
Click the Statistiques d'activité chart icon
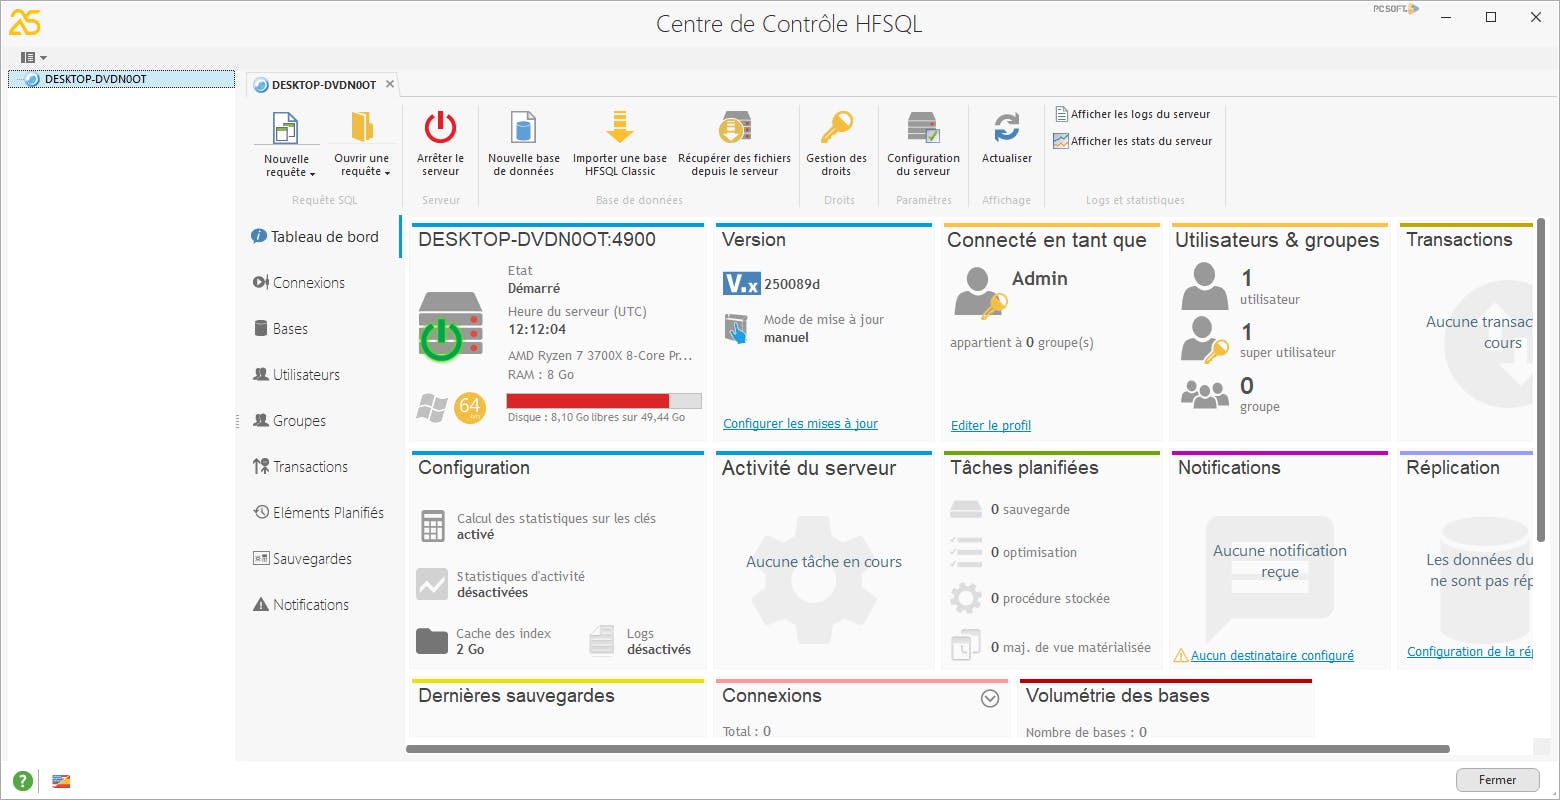(432, 584)
